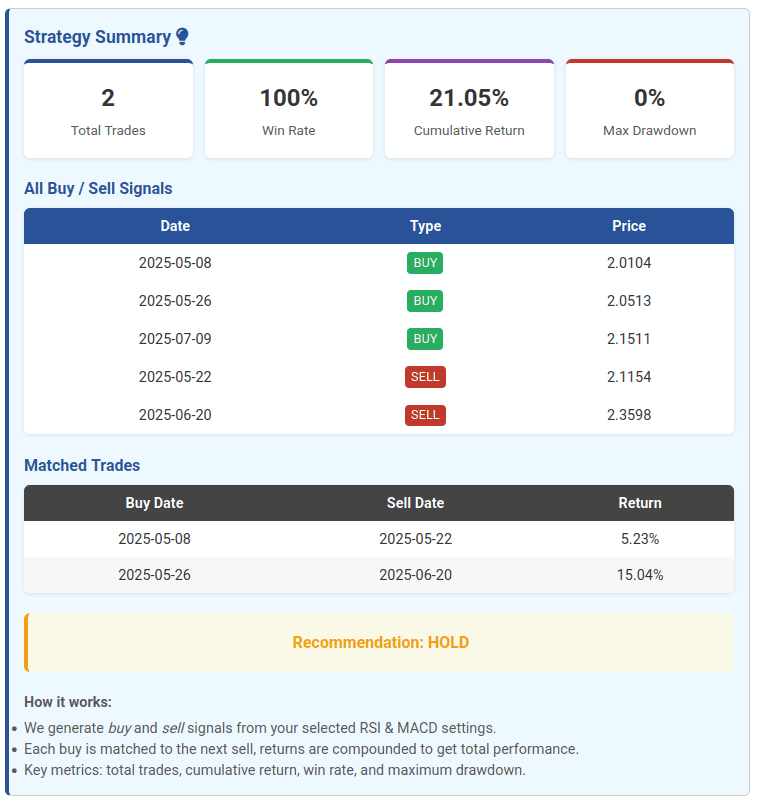Click the Recommendation: HOLD banner

380,642
